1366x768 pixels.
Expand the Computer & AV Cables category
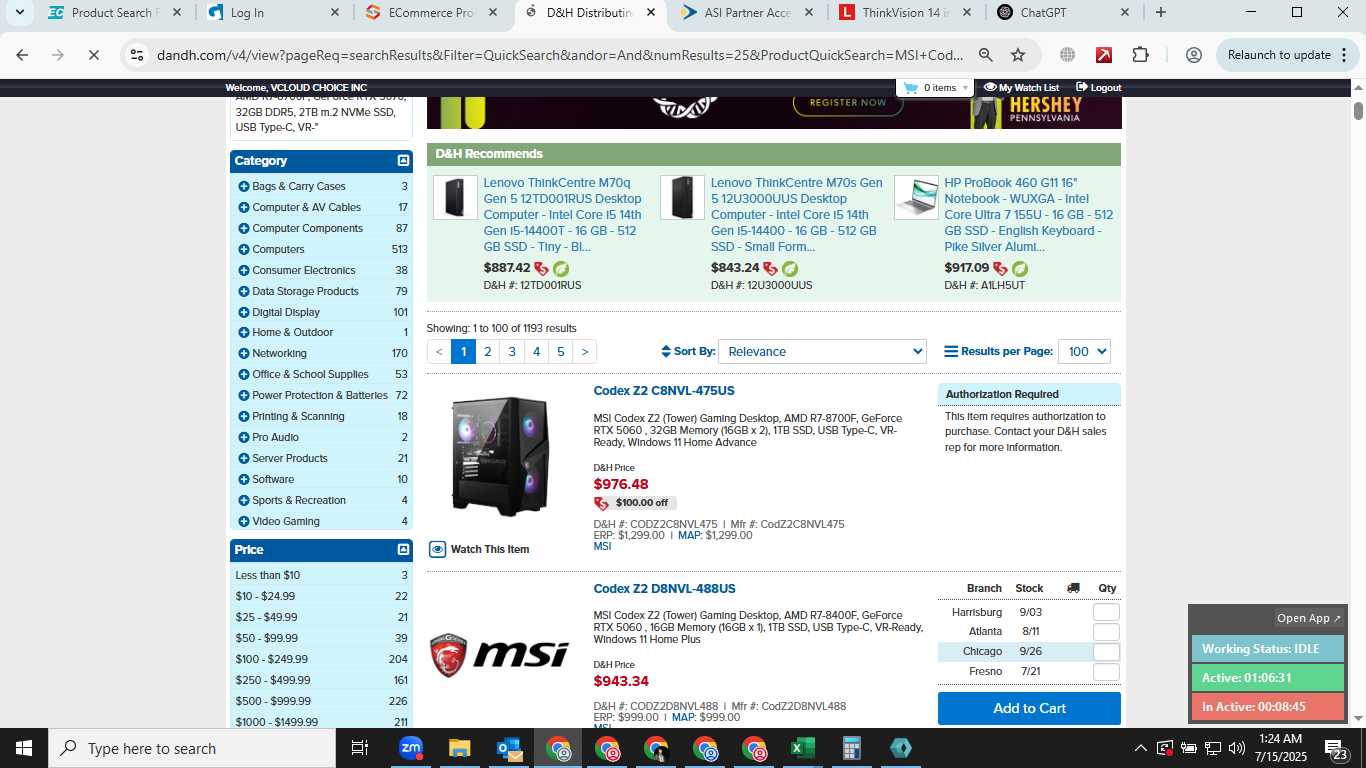[244, 207]
